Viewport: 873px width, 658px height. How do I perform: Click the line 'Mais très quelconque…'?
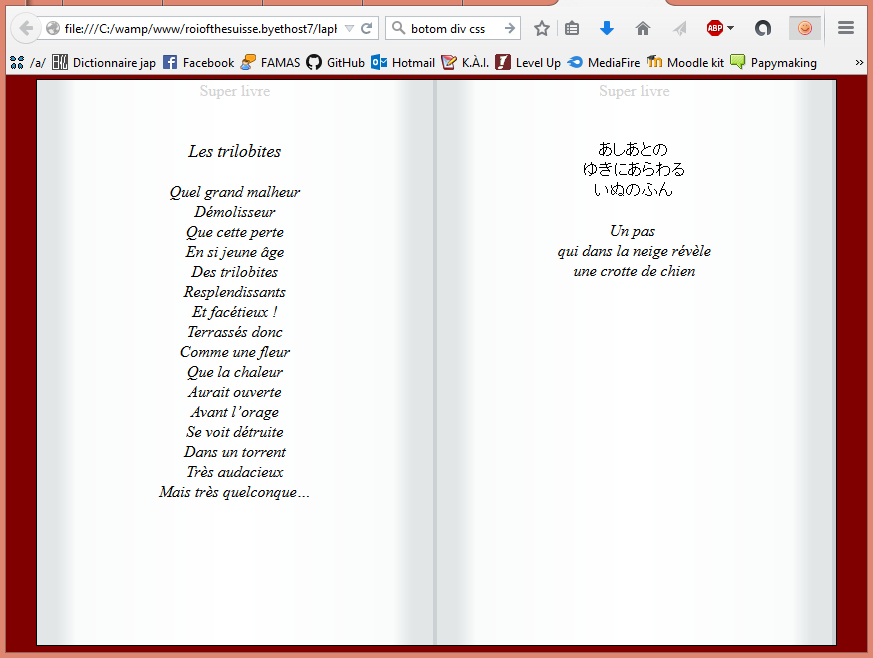pos(234,493)
